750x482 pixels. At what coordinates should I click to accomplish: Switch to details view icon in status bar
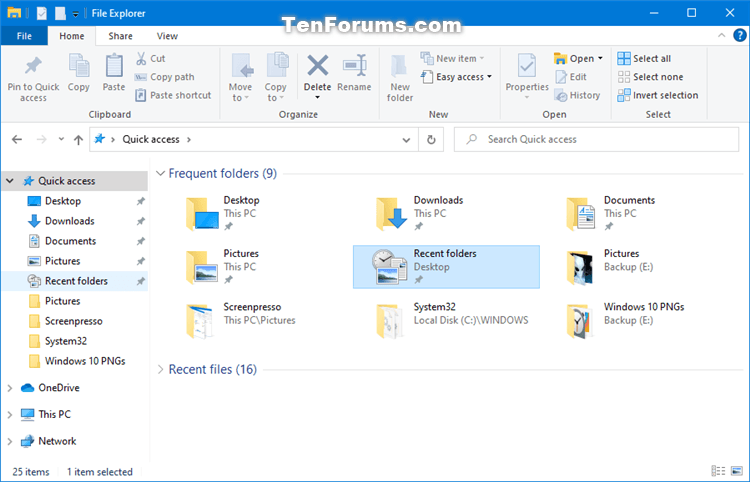[x=718, y=471]
